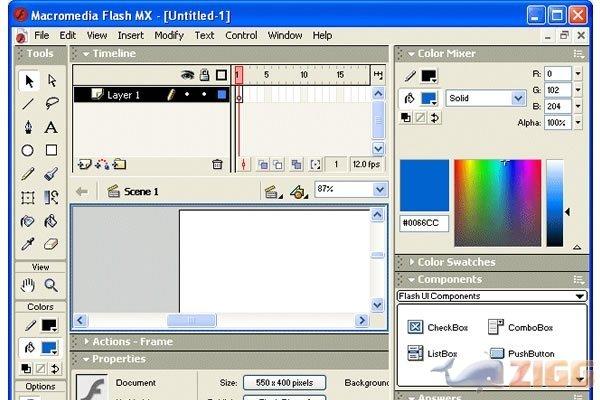Select the PushButton component

point(522,353)
